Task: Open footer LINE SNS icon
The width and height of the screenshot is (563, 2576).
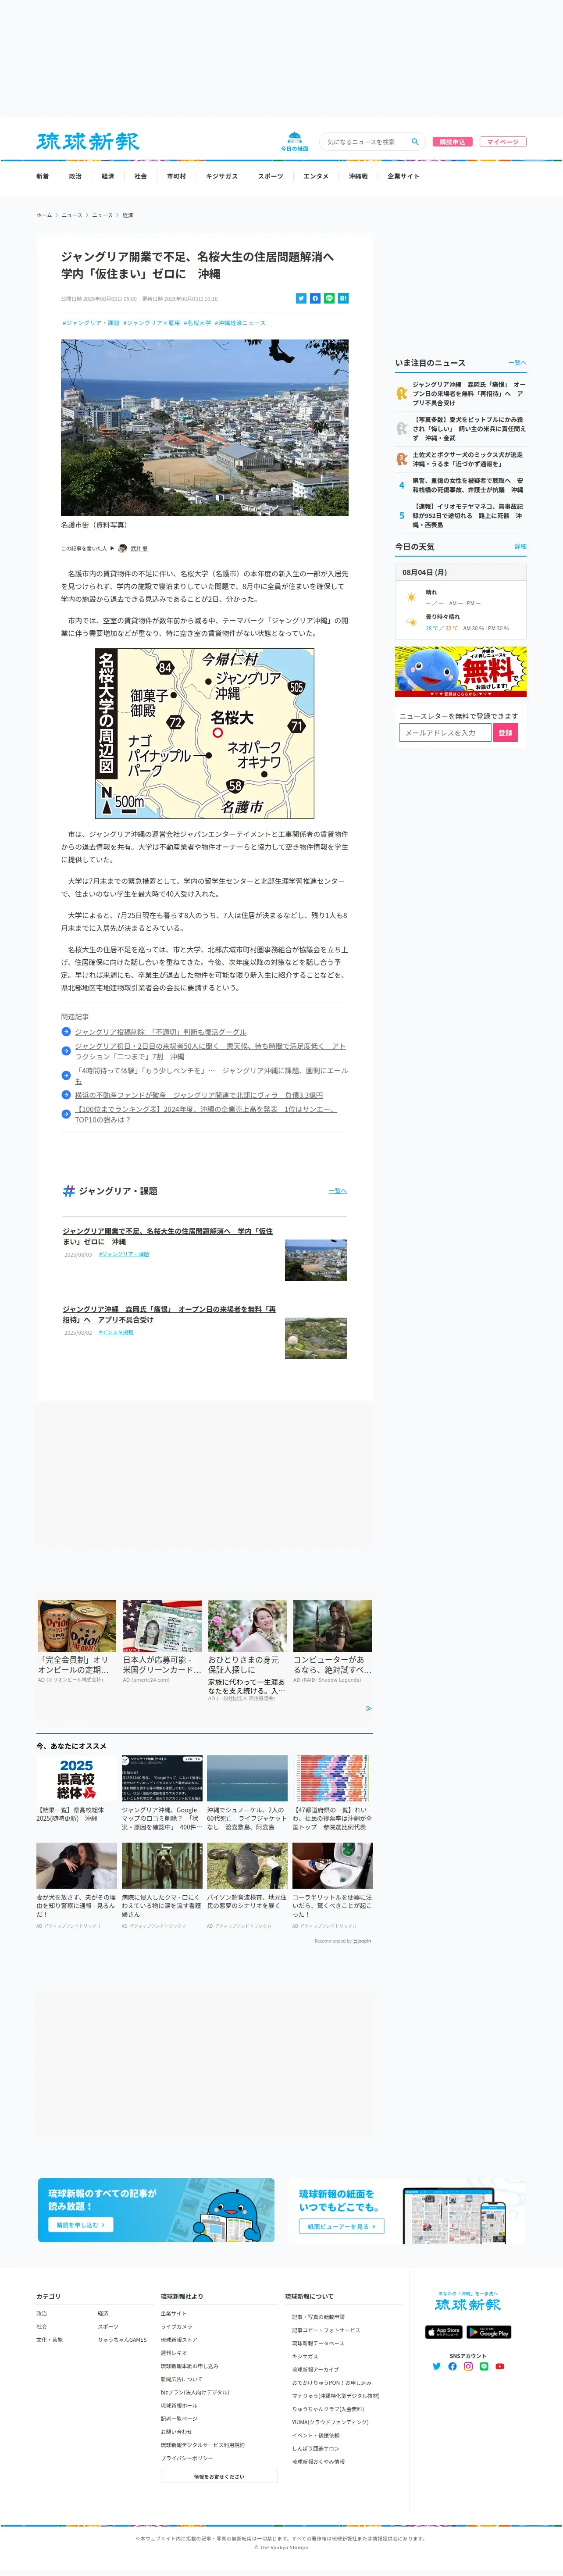Action: [484, 2366]
